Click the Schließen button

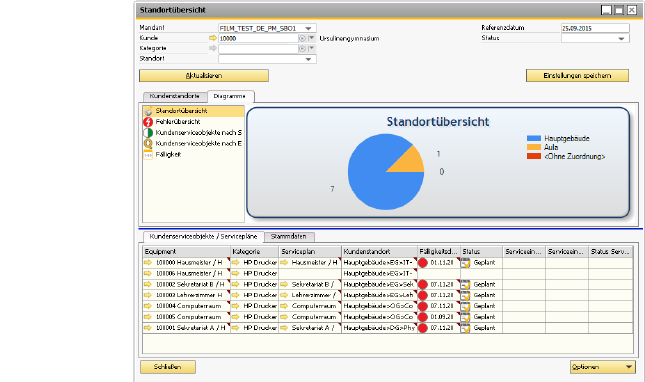click(x=168, y=367)
